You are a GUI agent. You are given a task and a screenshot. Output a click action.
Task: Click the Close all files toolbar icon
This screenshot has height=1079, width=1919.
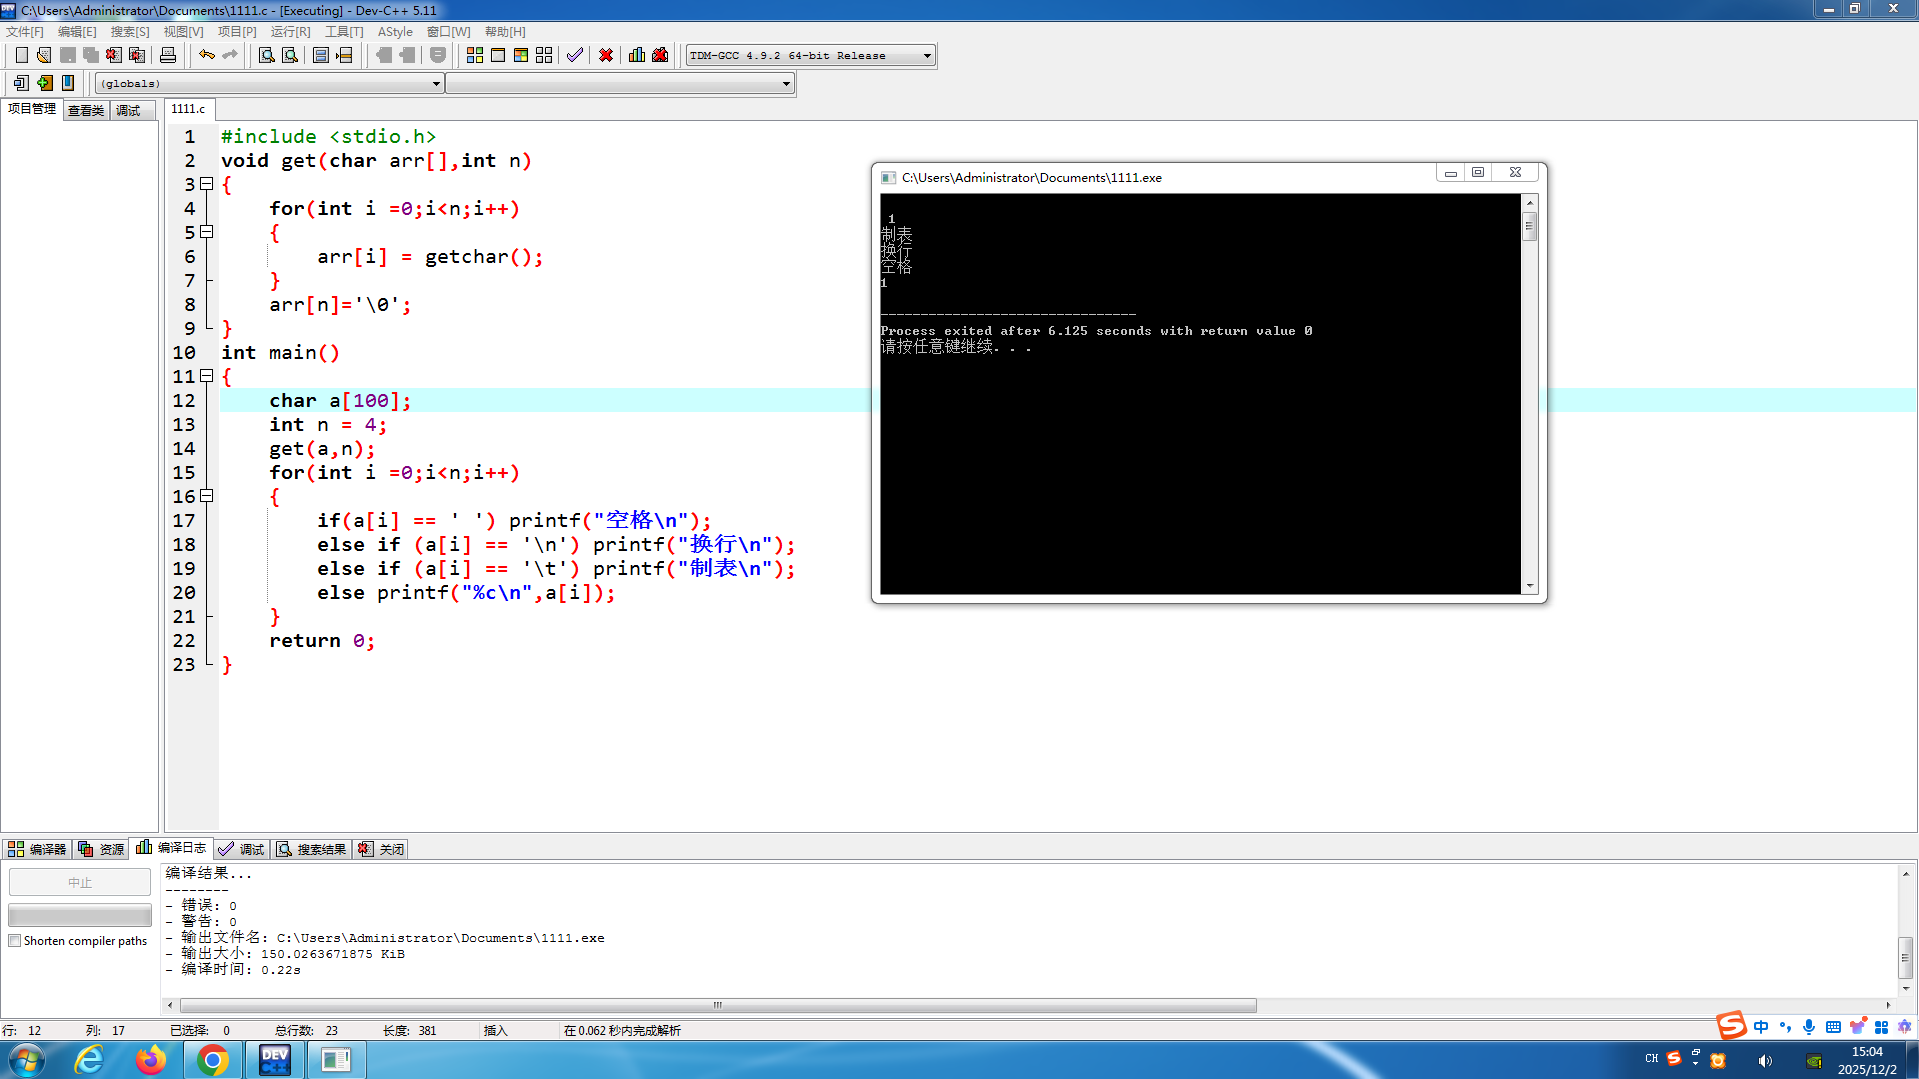pos(137,55)
